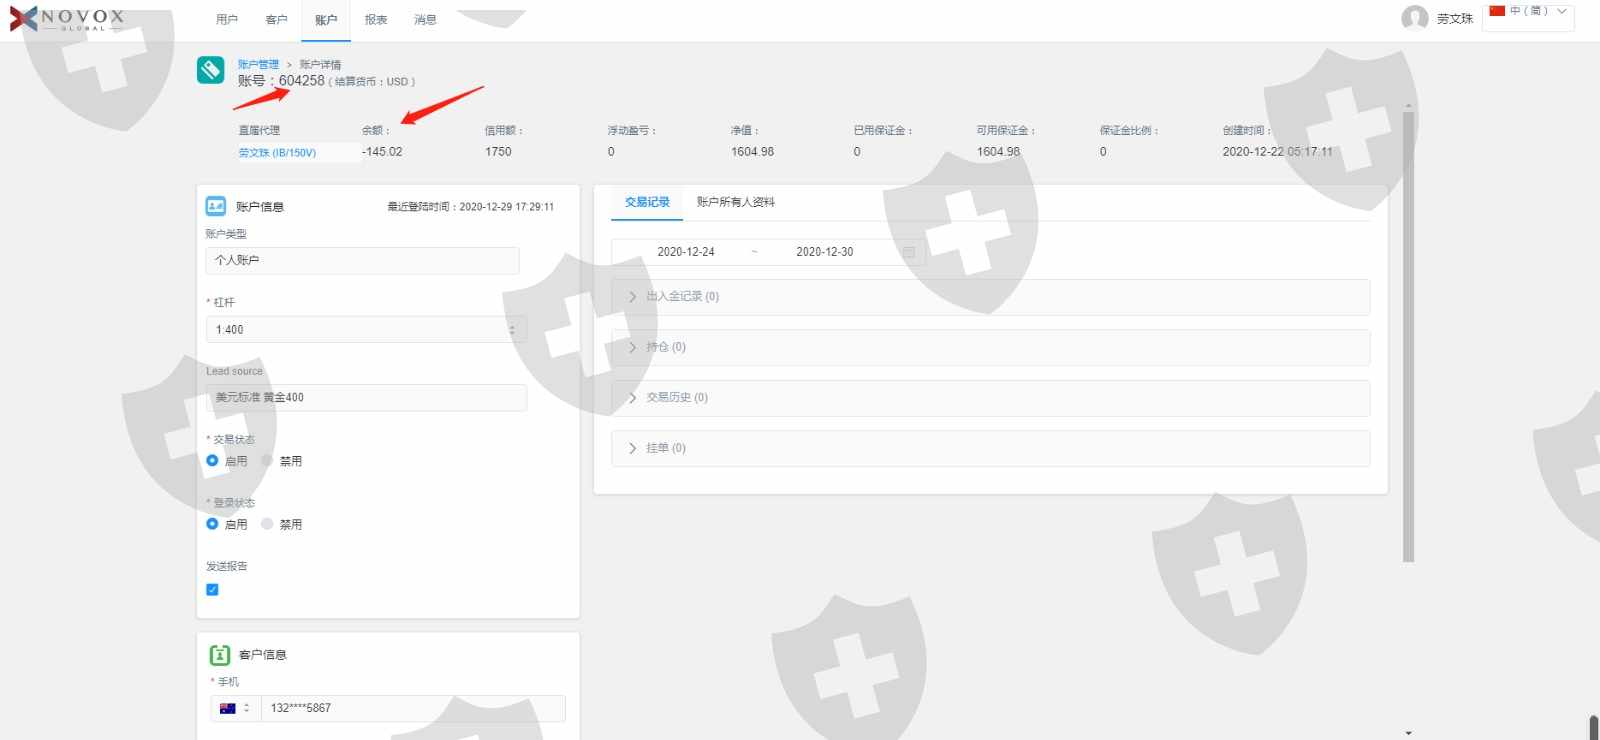Click the start date field 2020-12-24
This screenshot has width=1600, height=740.
(686, 252)
